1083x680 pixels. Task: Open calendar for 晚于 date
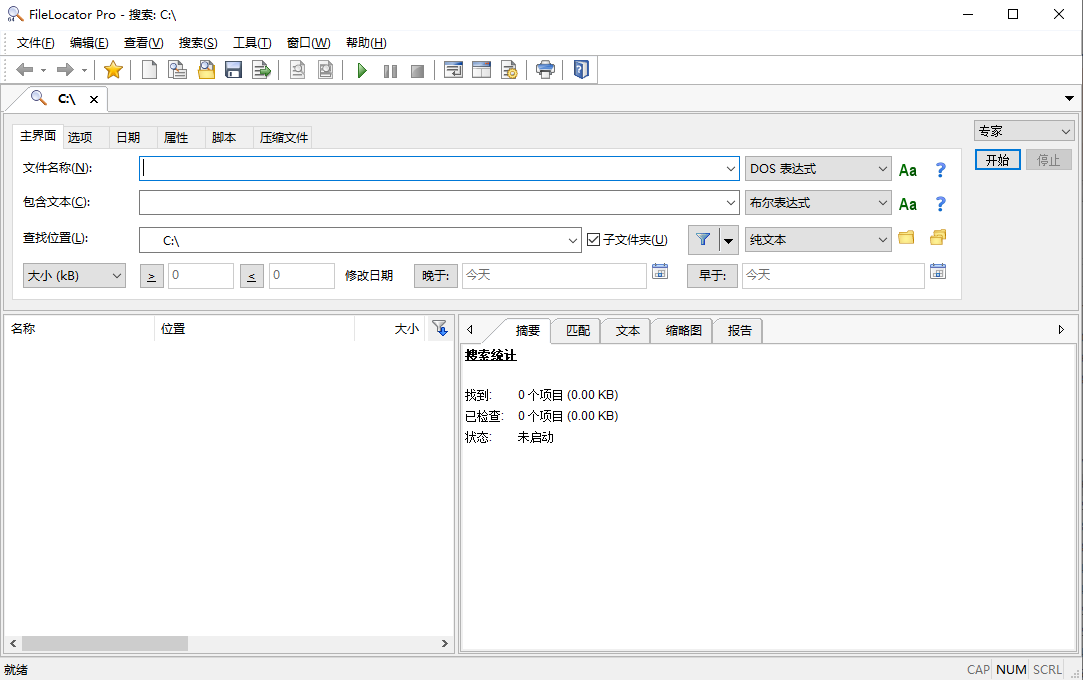(660, 271)
